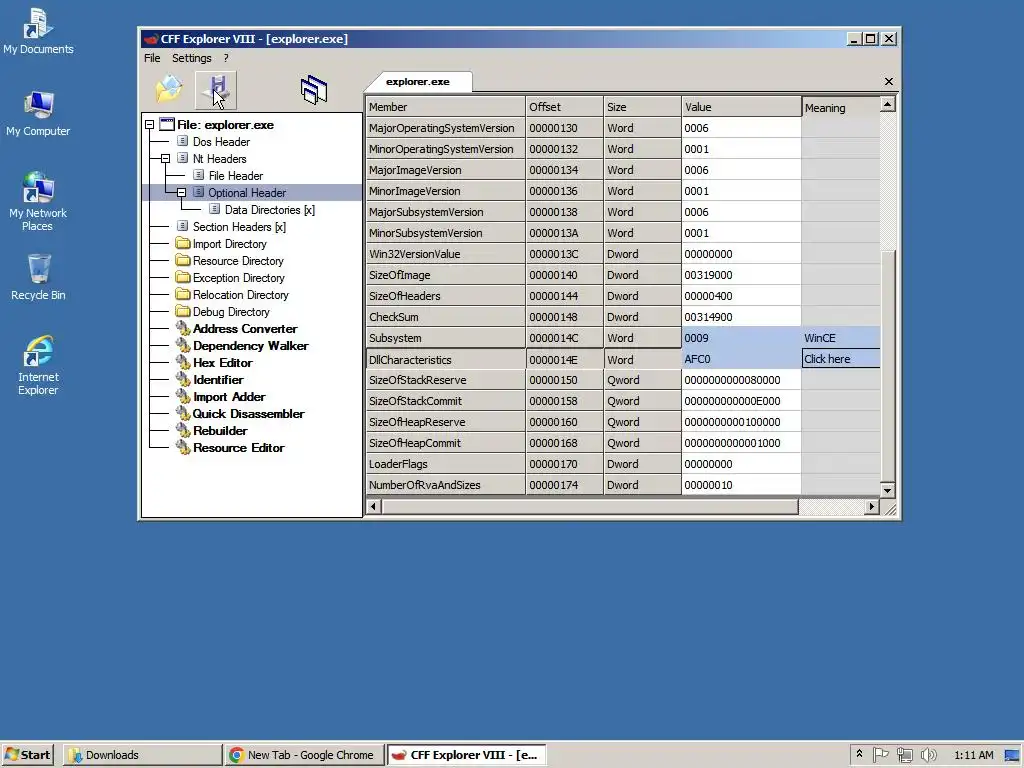
Task: Select Section Headers [x] tree item
Action: coord(239,227)
